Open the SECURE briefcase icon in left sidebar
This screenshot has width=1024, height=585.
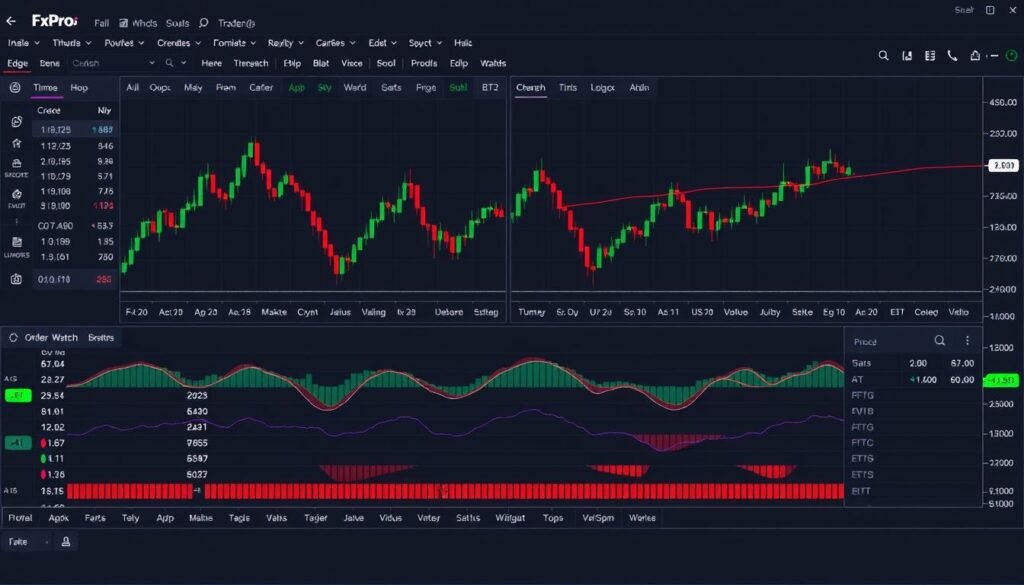17,163
